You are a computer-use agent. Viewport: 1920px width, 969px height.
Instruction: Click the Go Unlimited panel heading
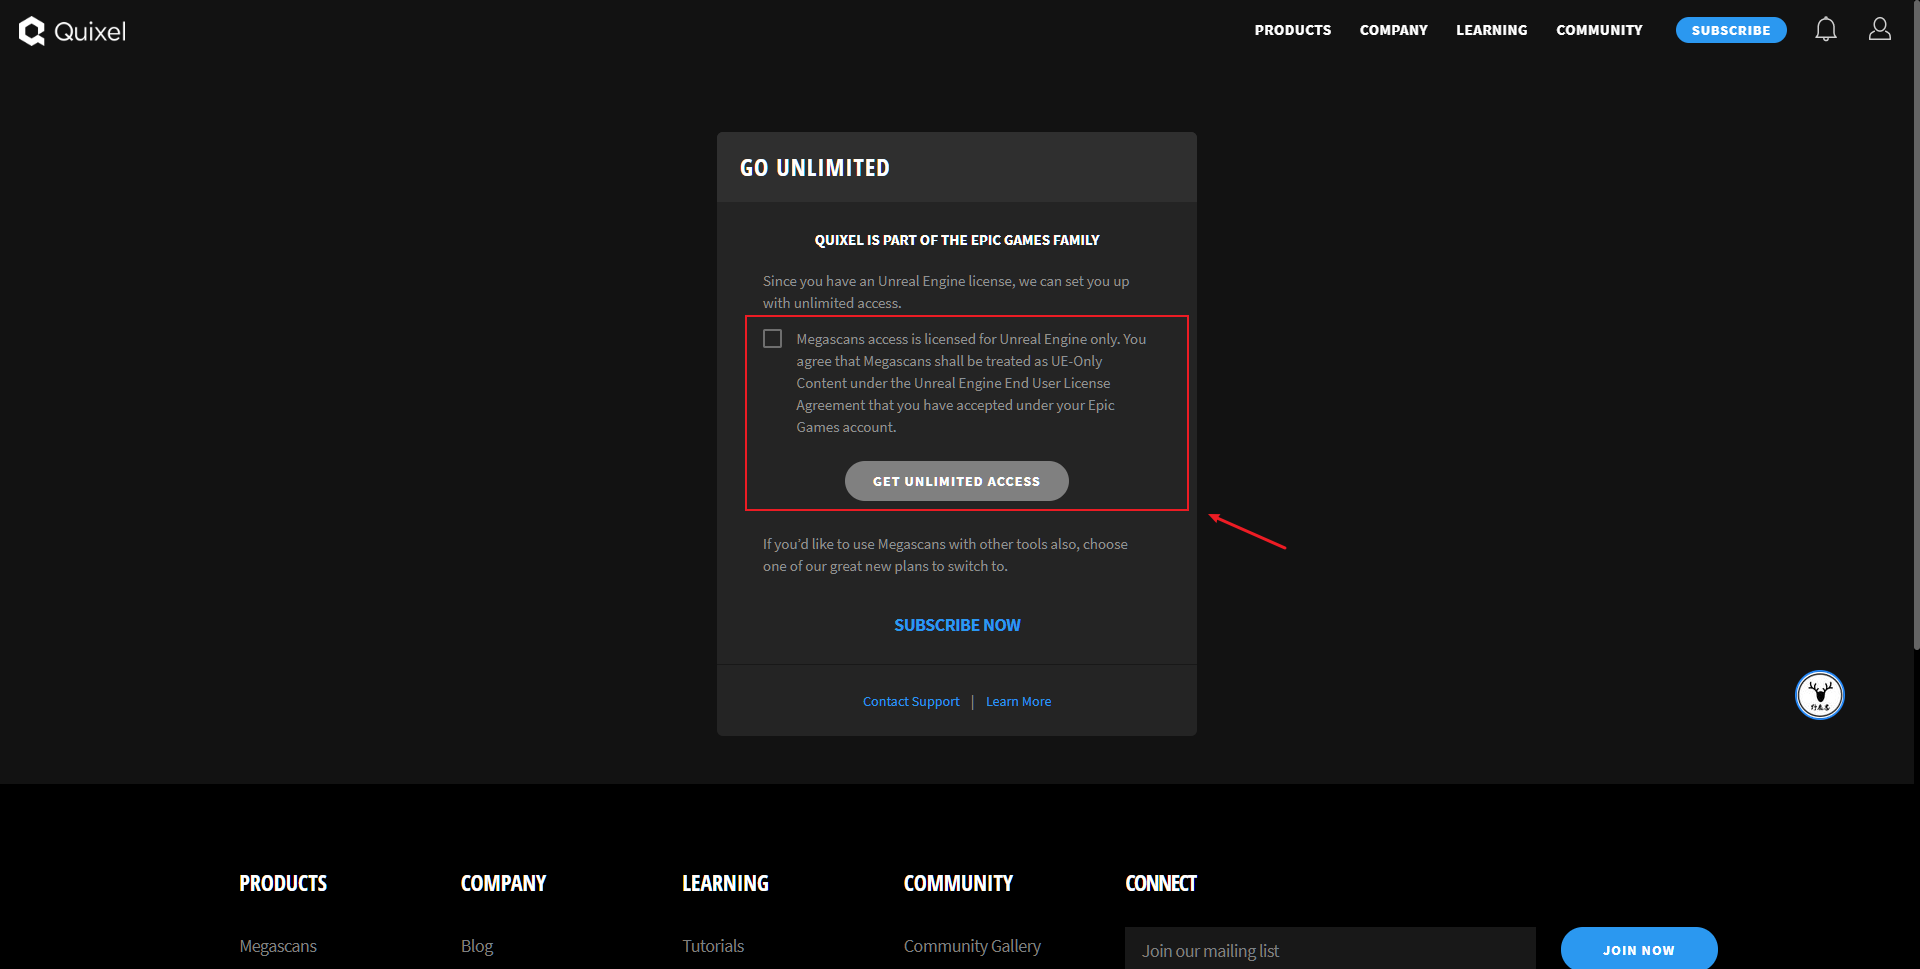[x=814, y=168]
